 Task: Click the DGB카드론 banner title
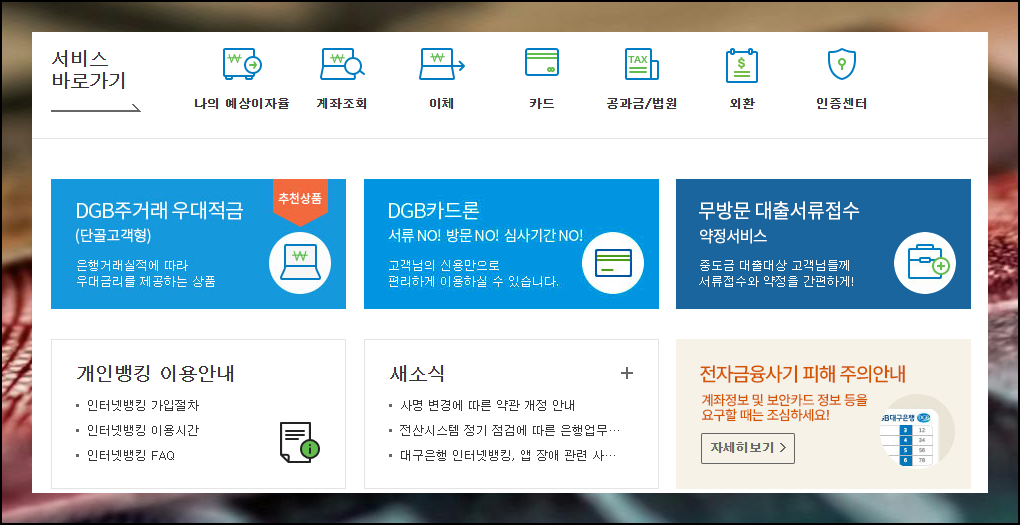[x=433, y=211]
